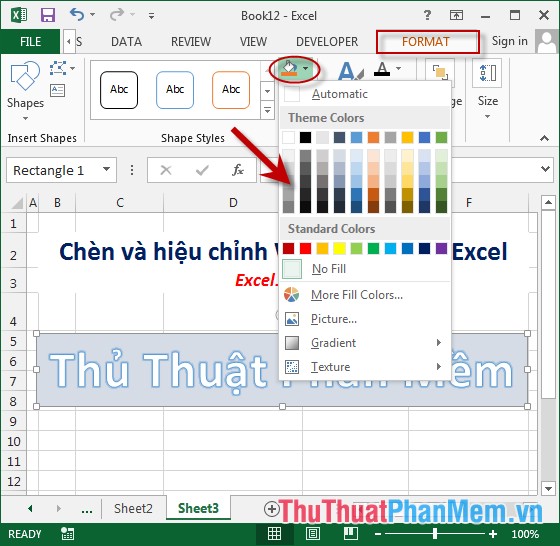Collapse the ribbon with the up chevron

[x=544, y=138]
